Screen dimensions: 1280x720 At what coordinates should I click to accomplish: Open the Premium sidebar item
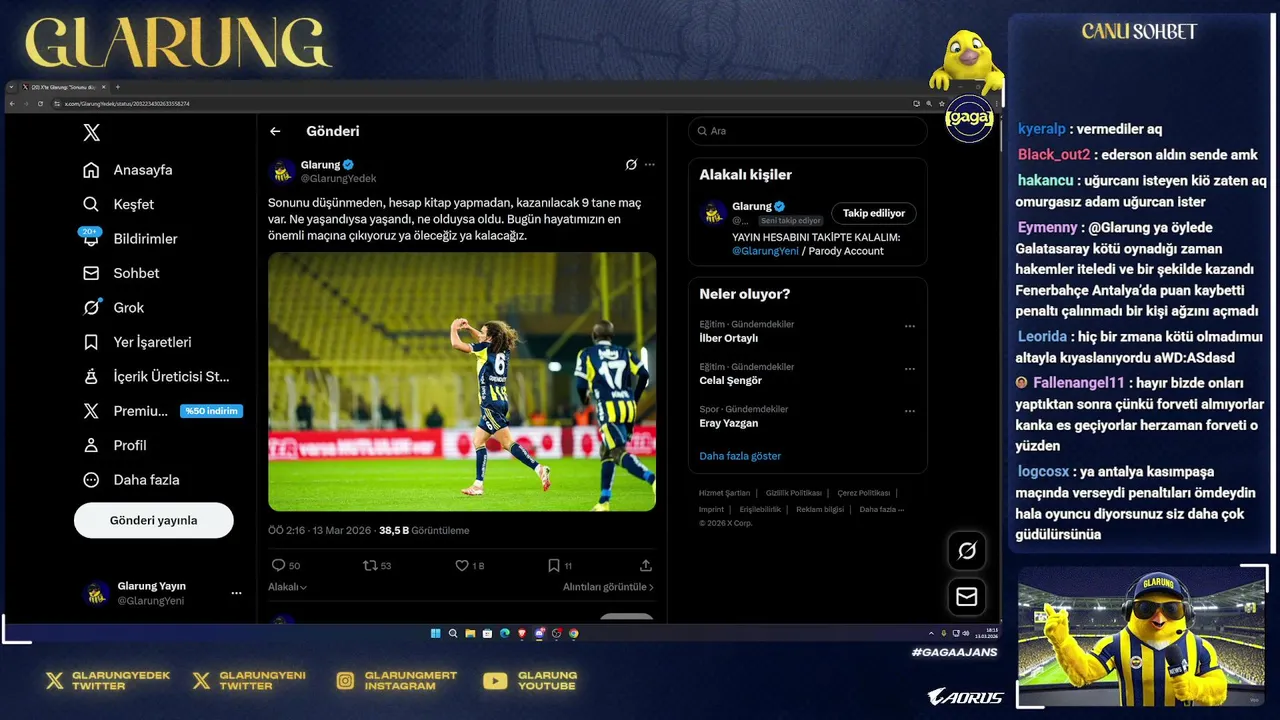(125, 411)
